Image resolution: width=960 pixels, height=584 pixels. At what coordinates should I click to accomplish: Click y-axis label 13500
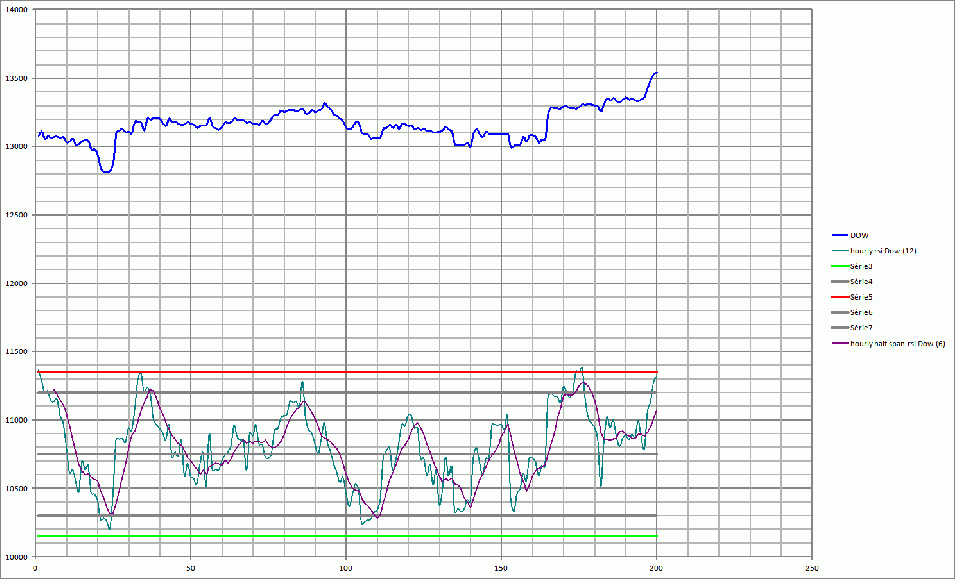(17, 78)
